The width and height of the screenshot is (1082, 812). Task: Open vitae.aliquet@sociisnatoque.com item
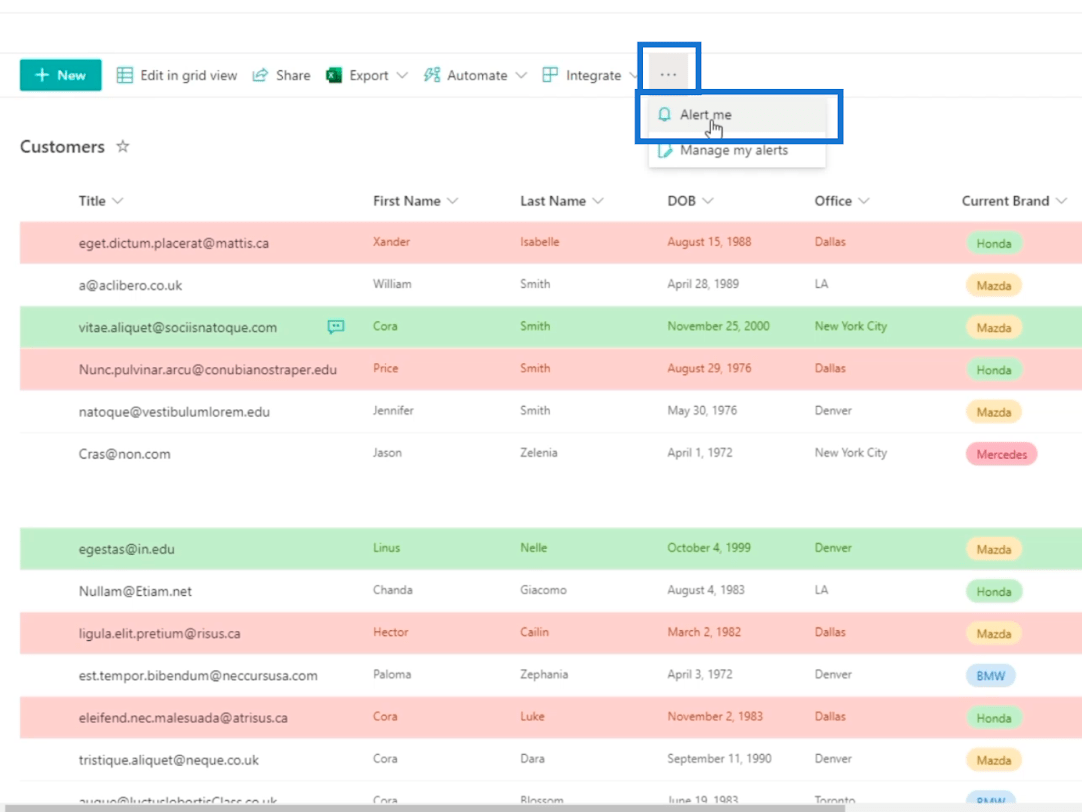[178, 328]
